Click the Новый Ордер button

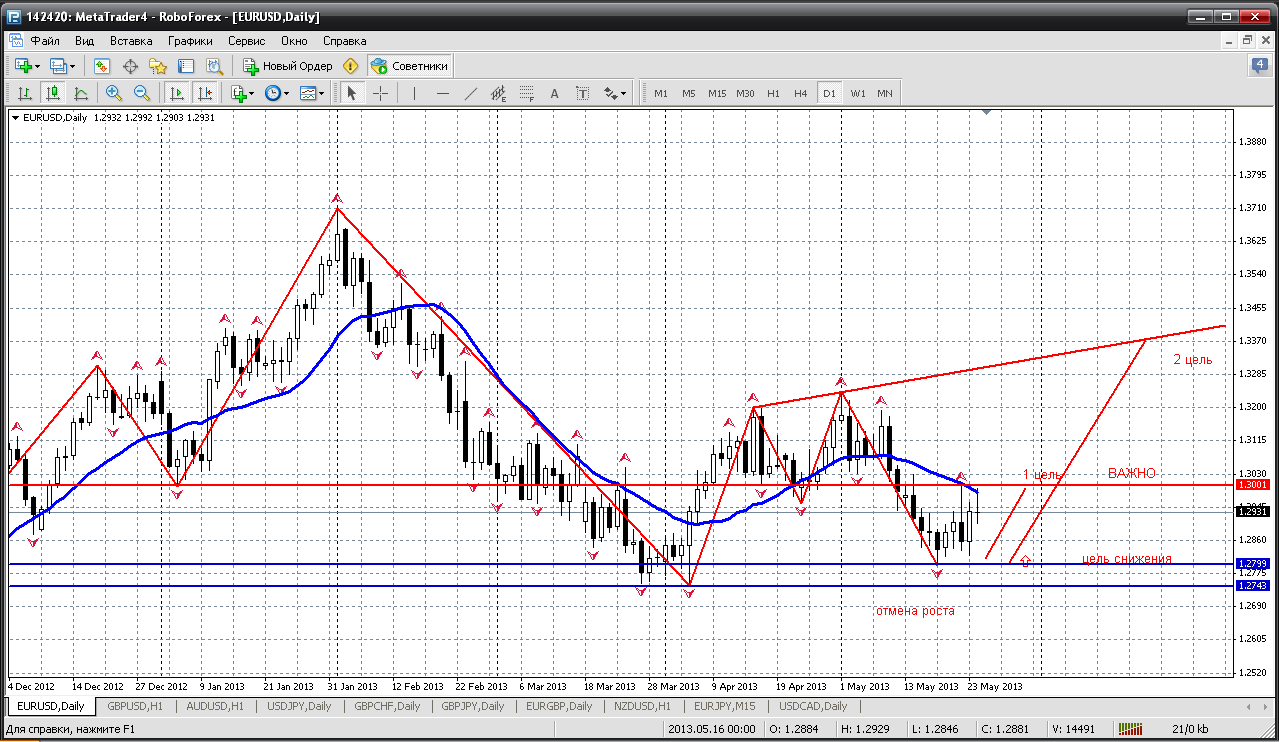click(x=288, y=66)
